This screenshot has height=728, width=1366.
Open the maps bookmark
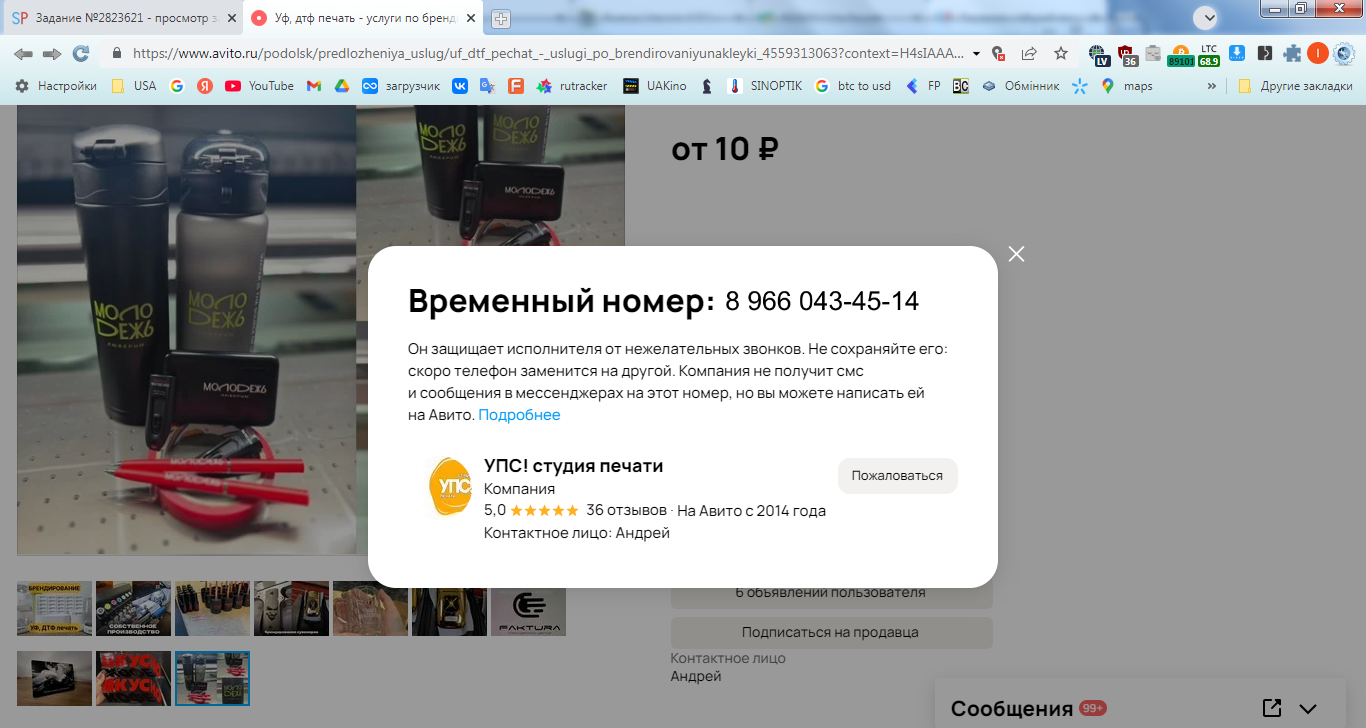click(1127, 86)
